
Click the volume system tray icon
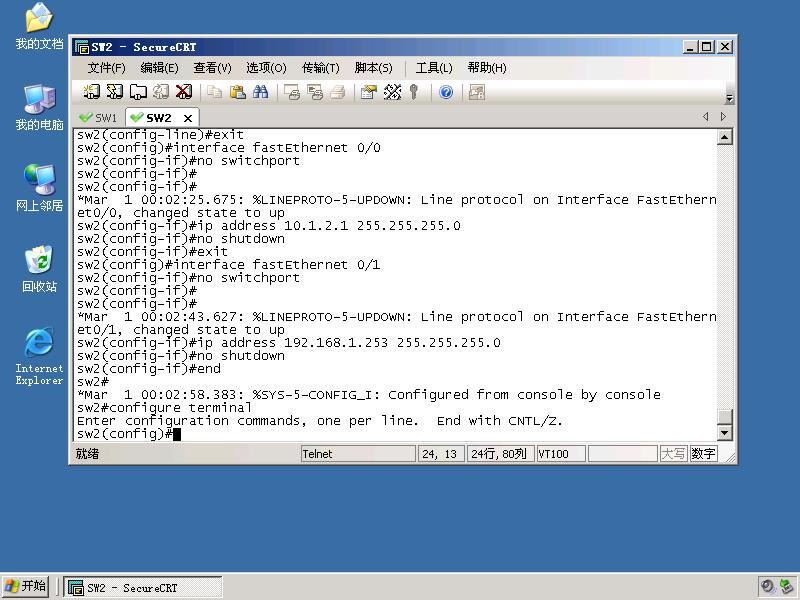pos(767,586)
